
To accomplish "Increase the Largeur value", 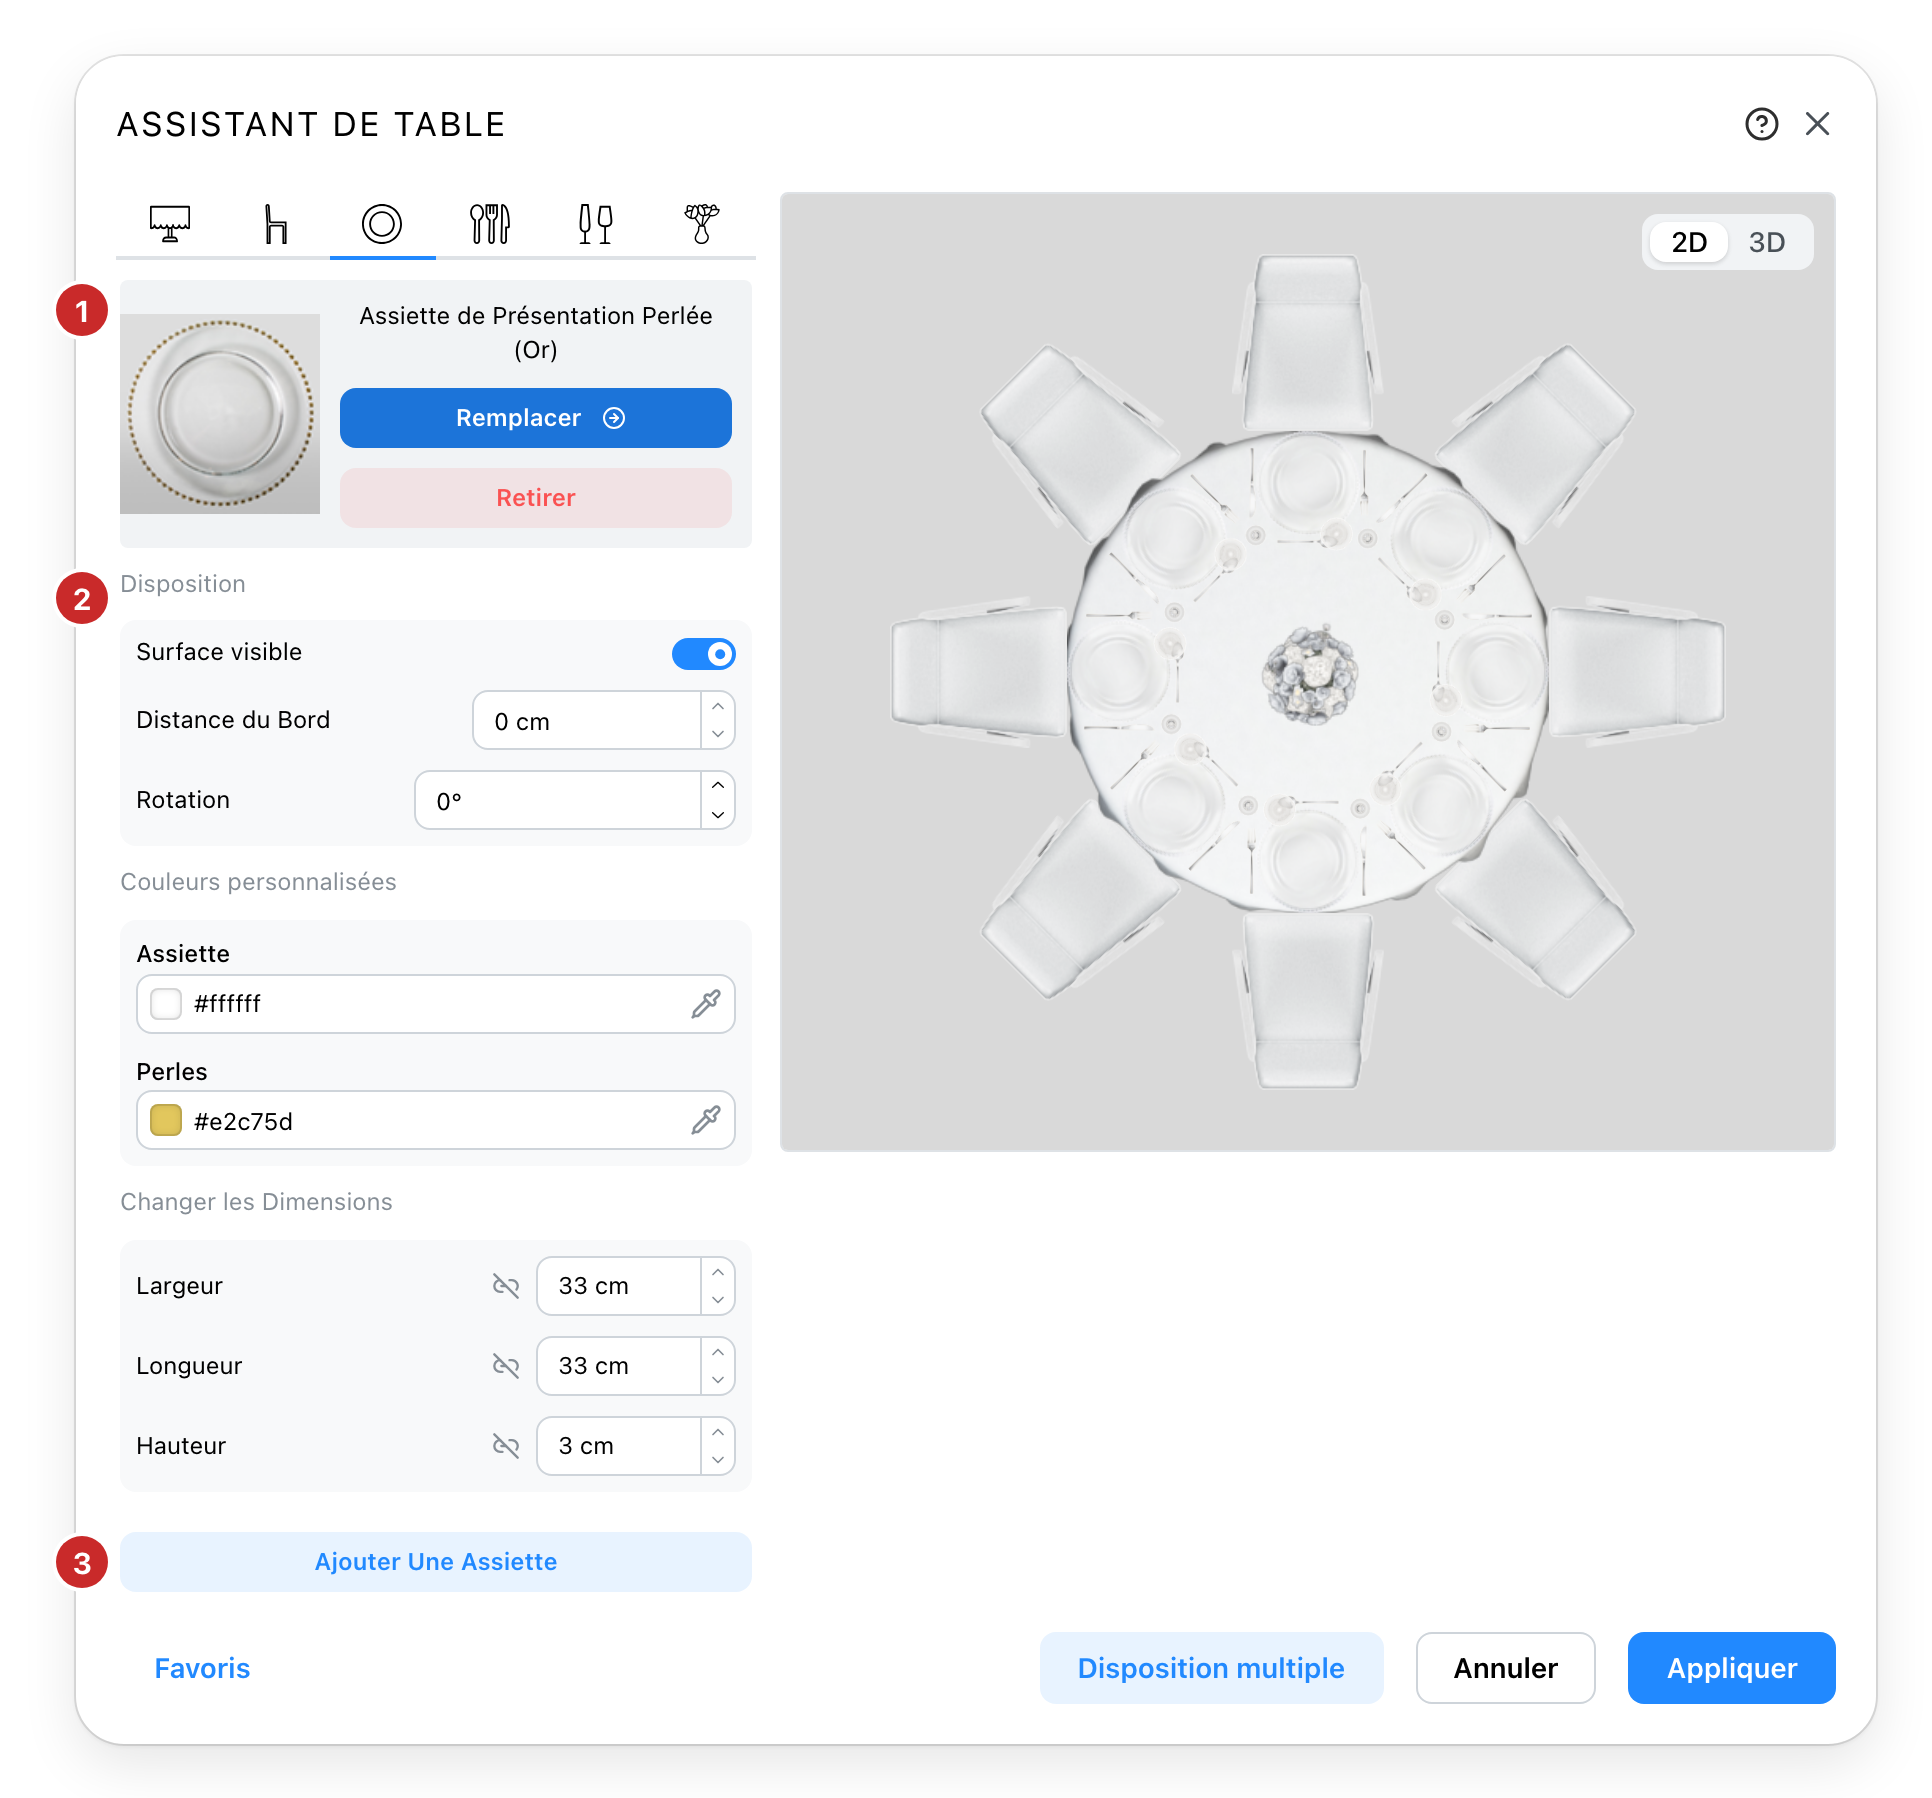I will [718, 1272].
